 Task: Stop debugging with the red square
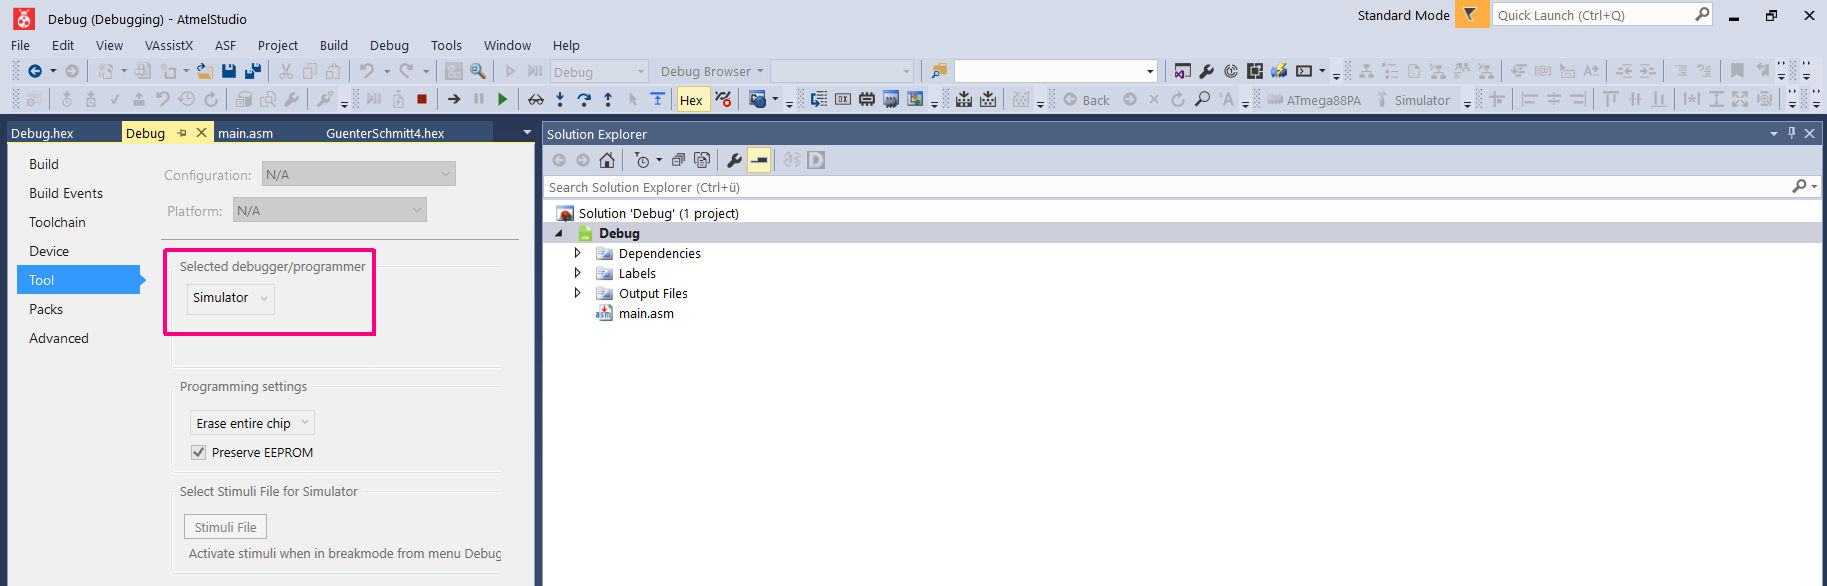422,99
